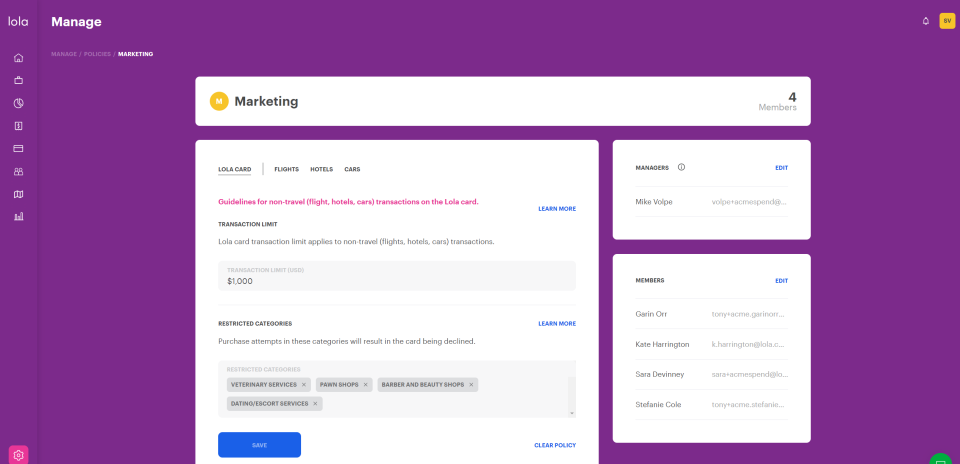Open the people/teams sidebar icon
The height and width of the screenshot is (464, 960).
18,171
